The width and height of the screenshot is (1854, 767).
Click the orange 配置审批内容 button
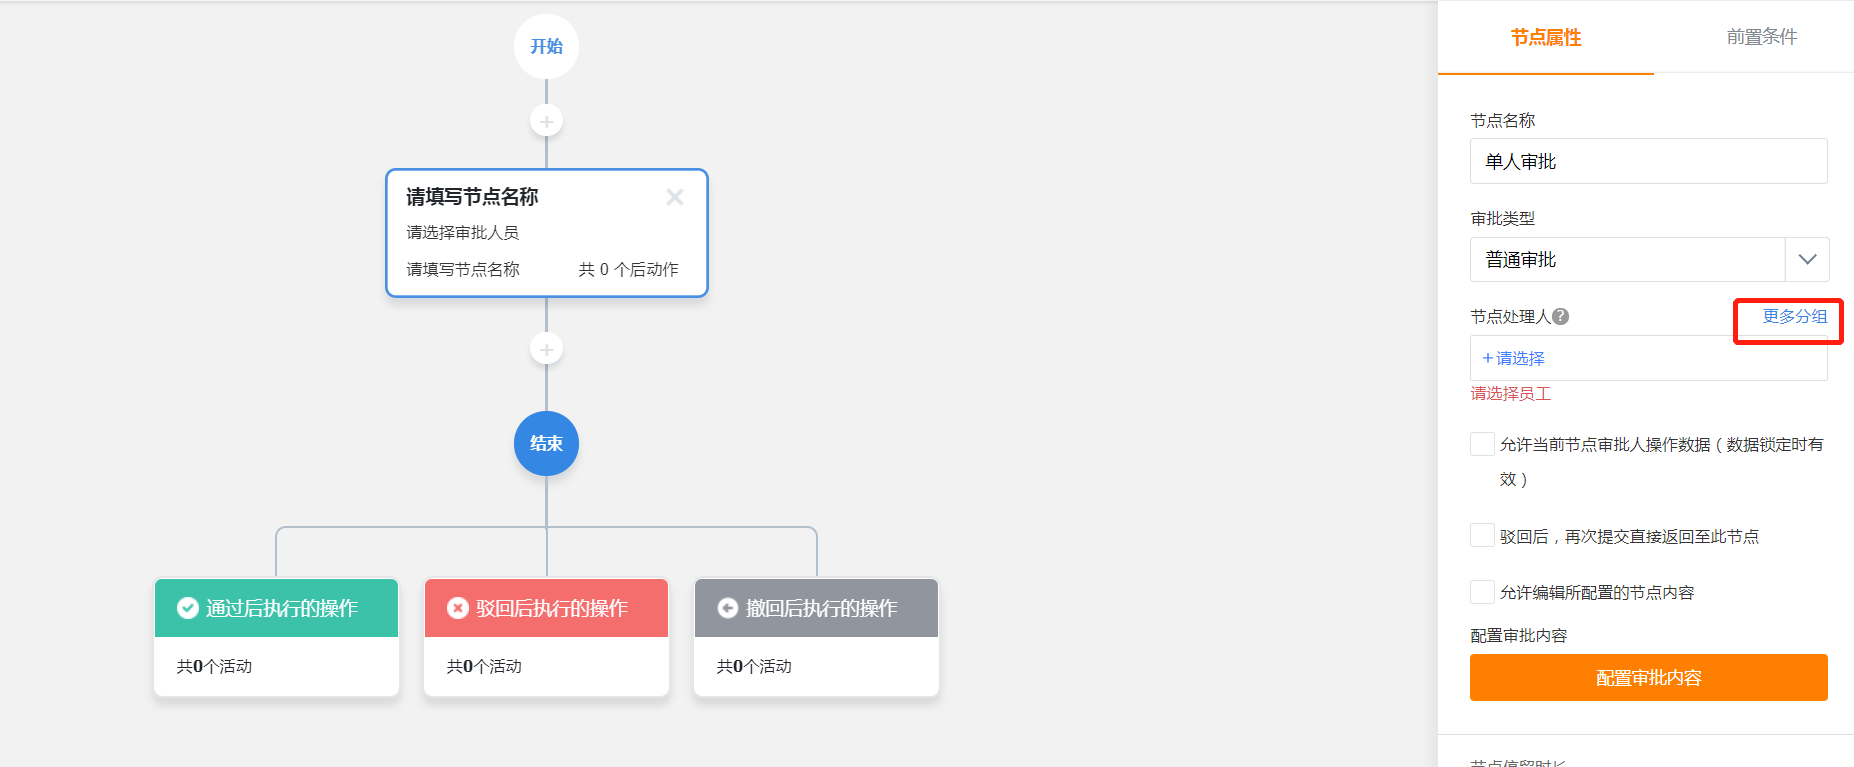click(1648, 677)
